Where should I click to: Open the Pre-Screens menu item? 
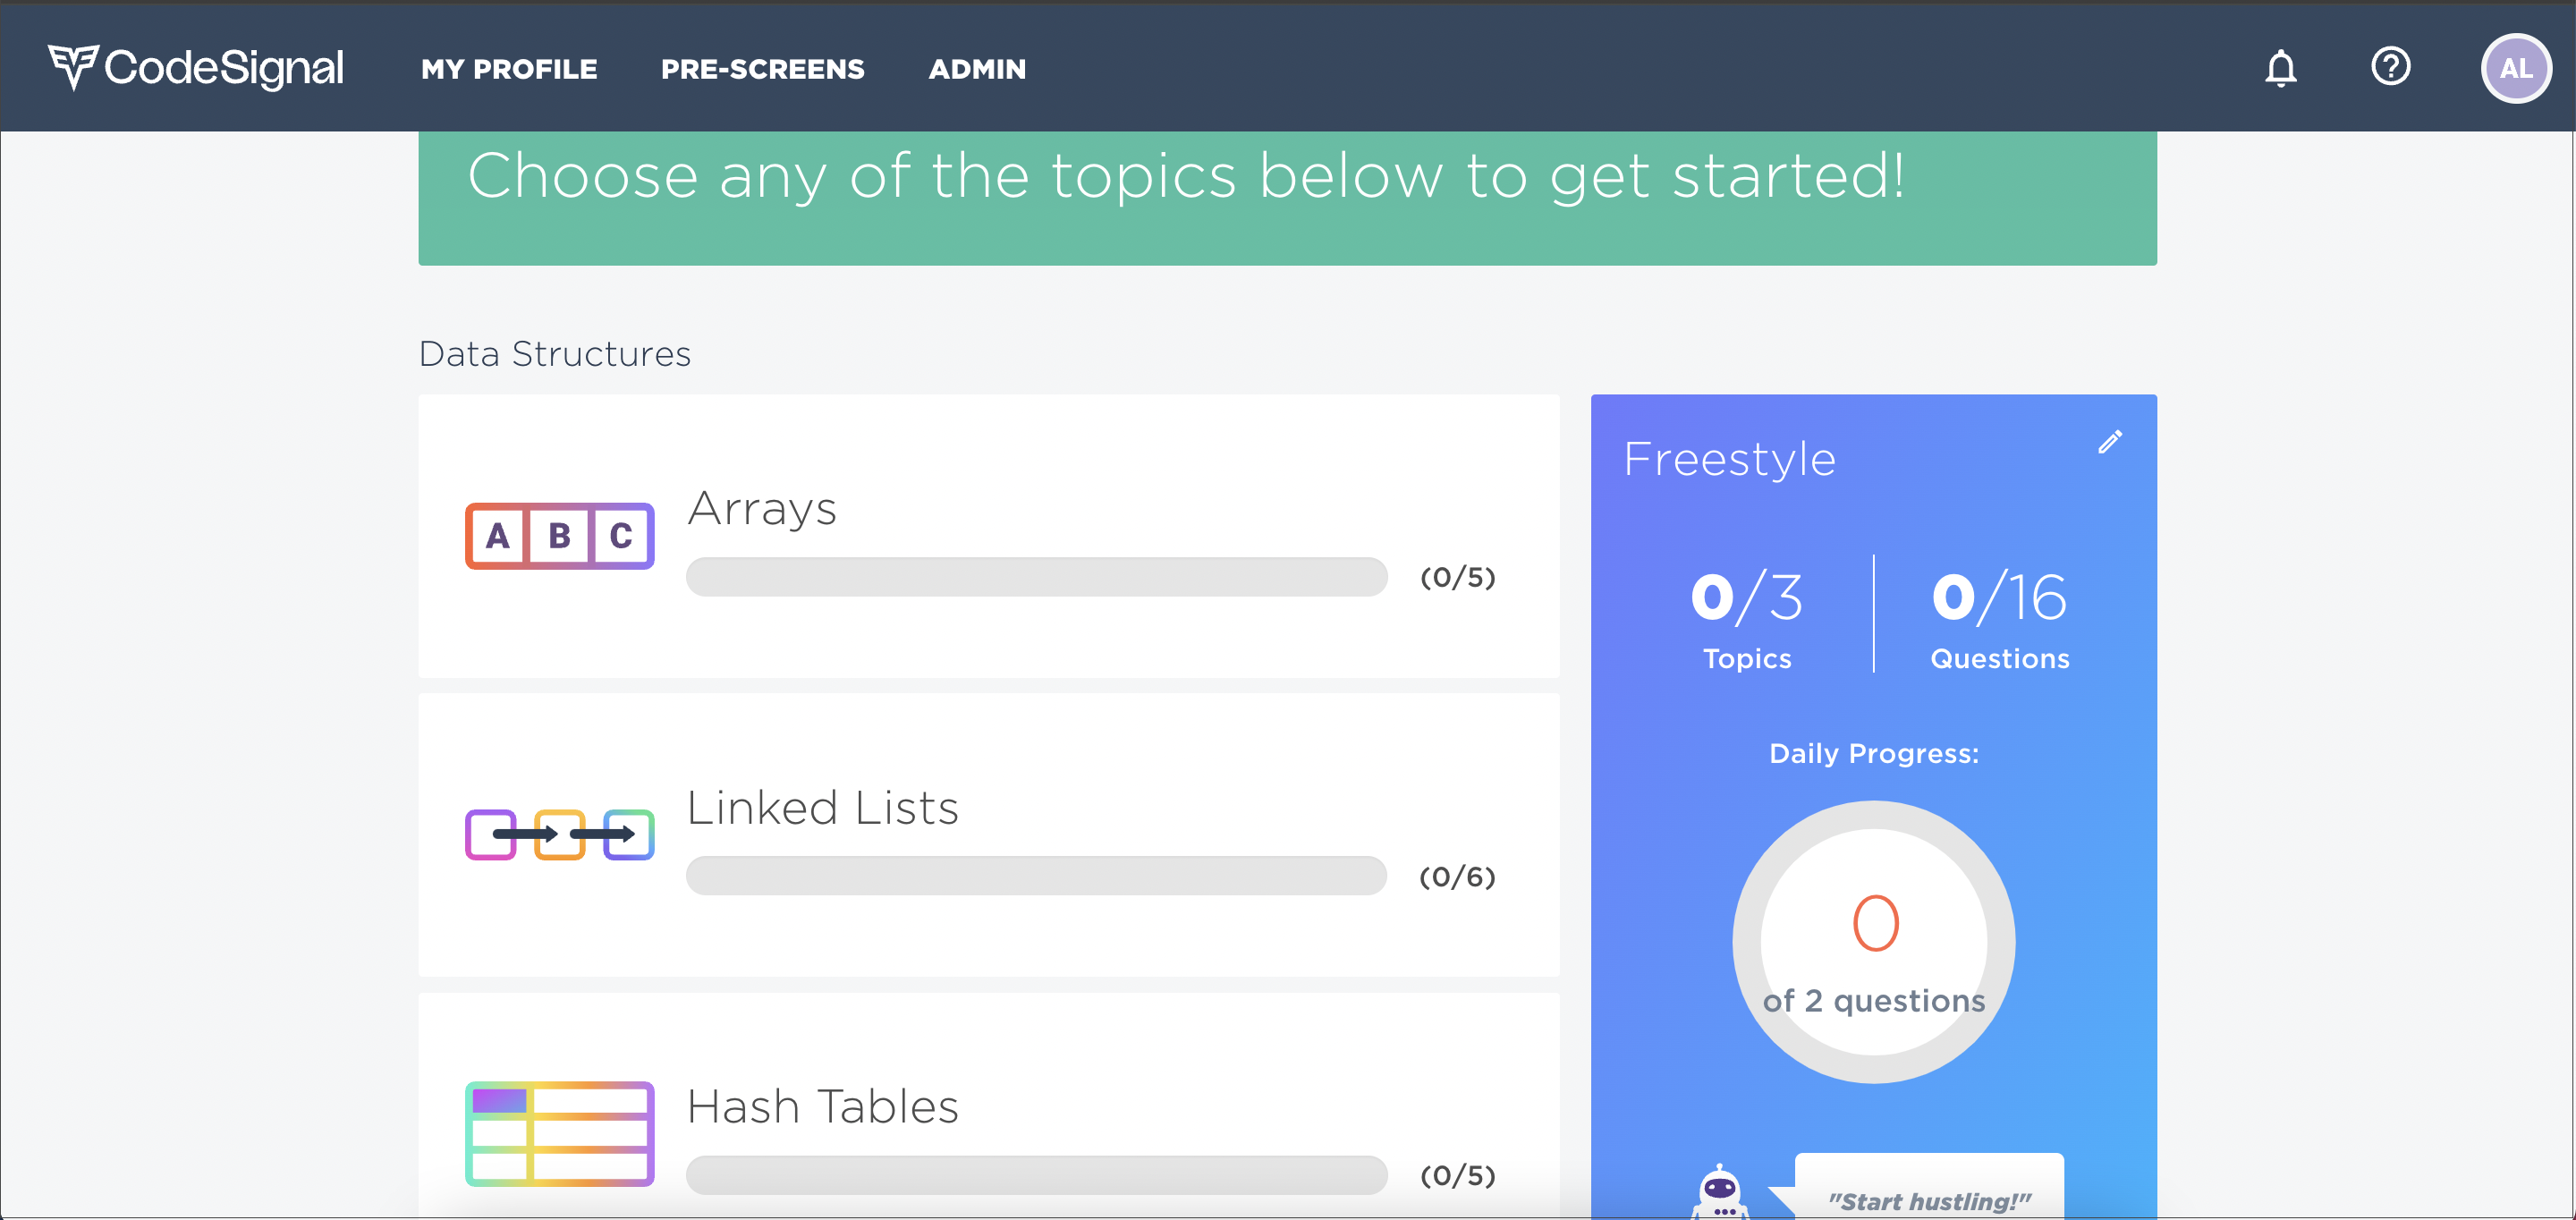[762, 69]
